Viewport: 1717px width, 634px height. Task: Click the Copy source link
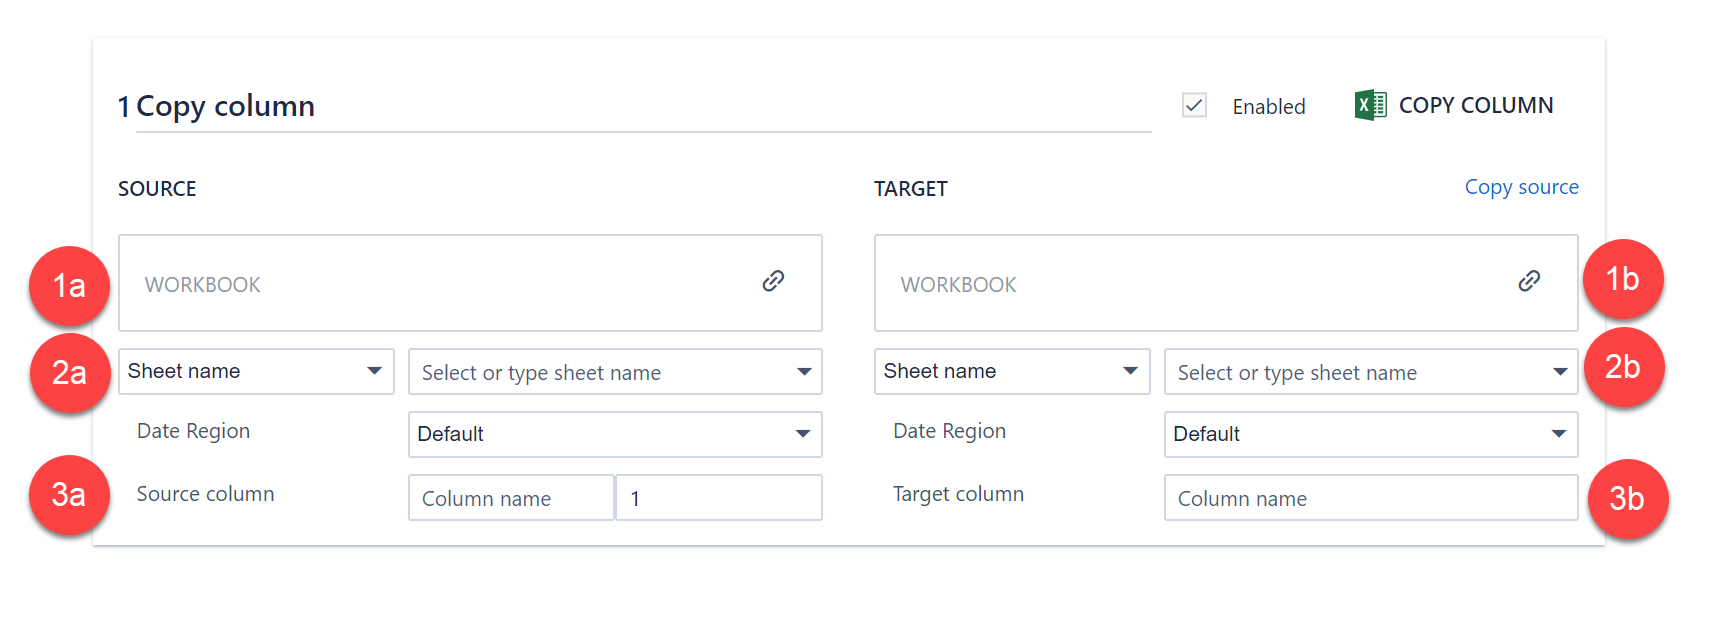point(1521,187)
